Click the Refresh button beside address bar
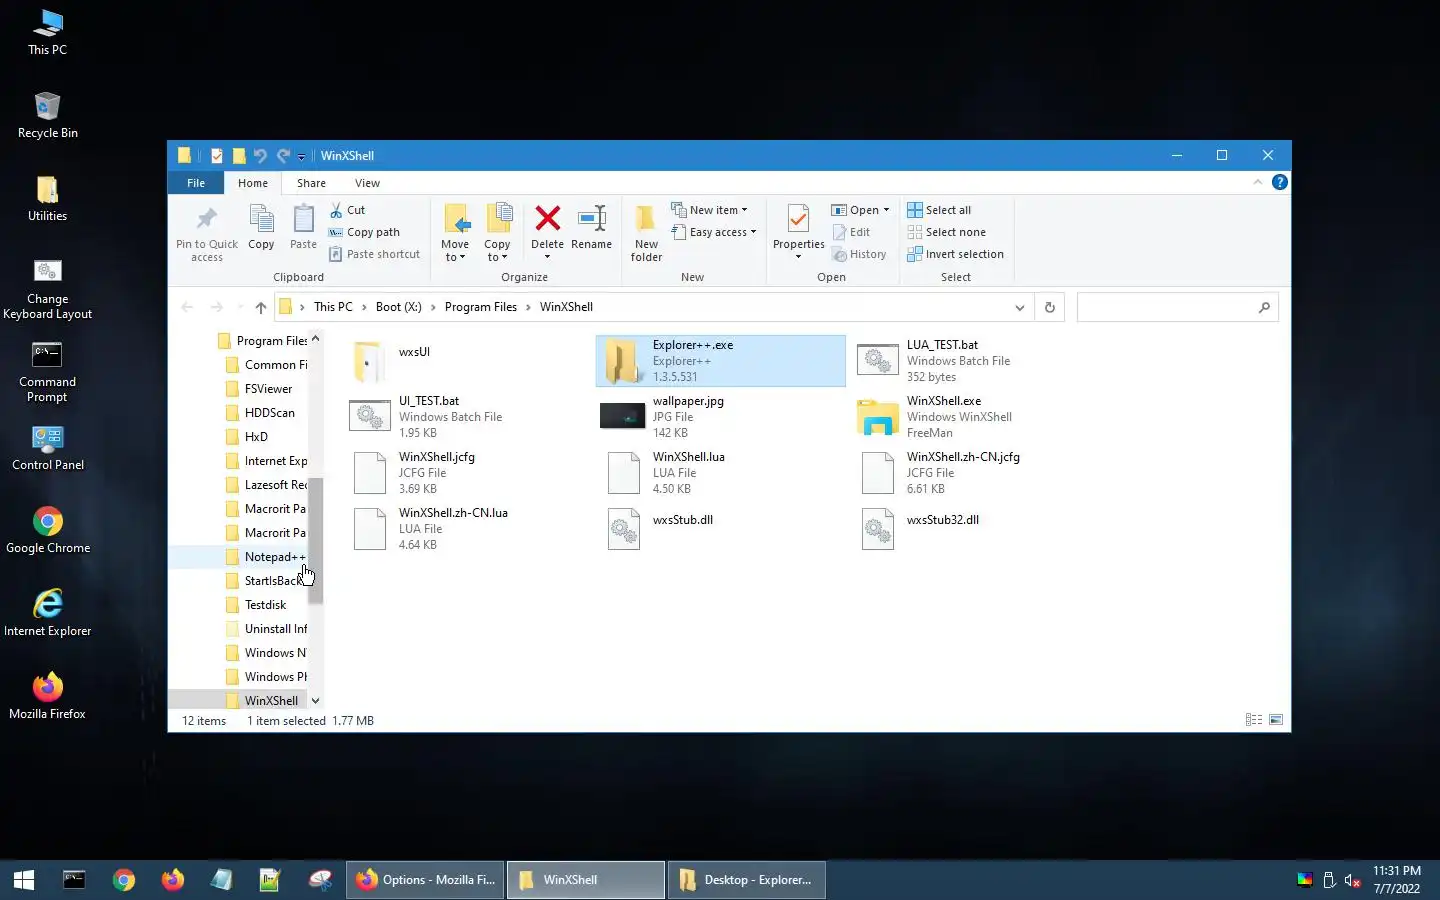The width and height of the screenshot is (1440, 900). coord(1049,307)
